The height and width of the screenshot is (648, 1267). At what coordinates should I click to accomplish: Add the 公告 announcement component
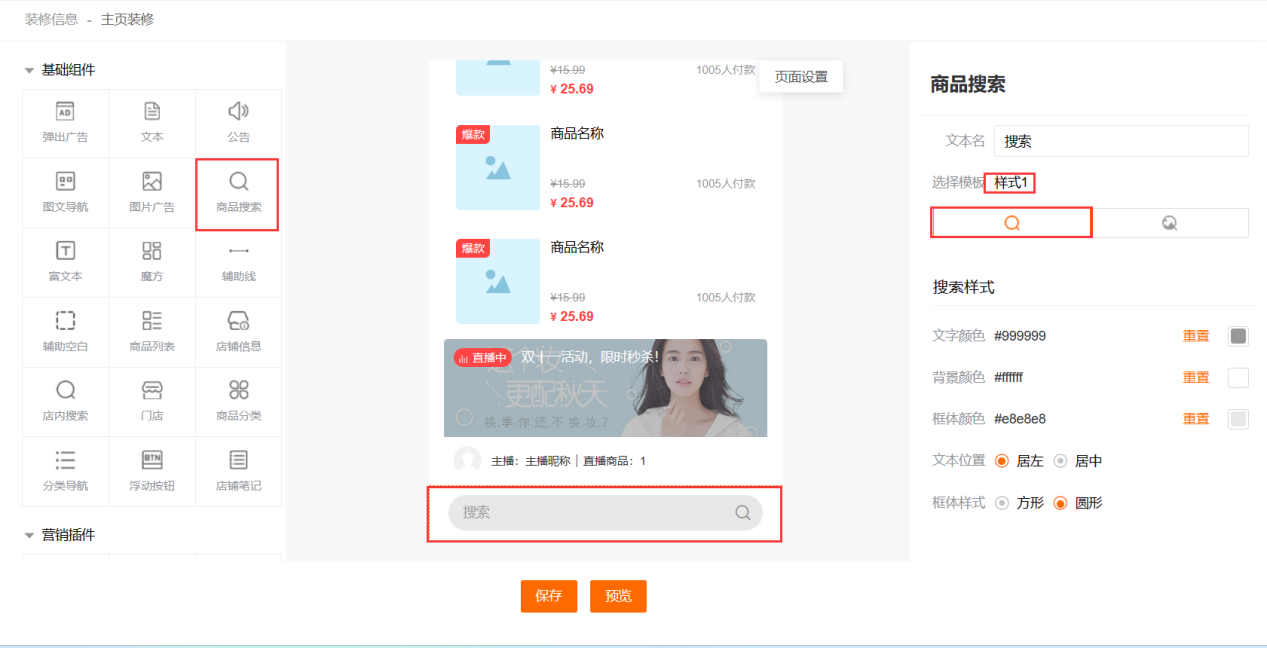pyautogui.click(x=238, y=122)
